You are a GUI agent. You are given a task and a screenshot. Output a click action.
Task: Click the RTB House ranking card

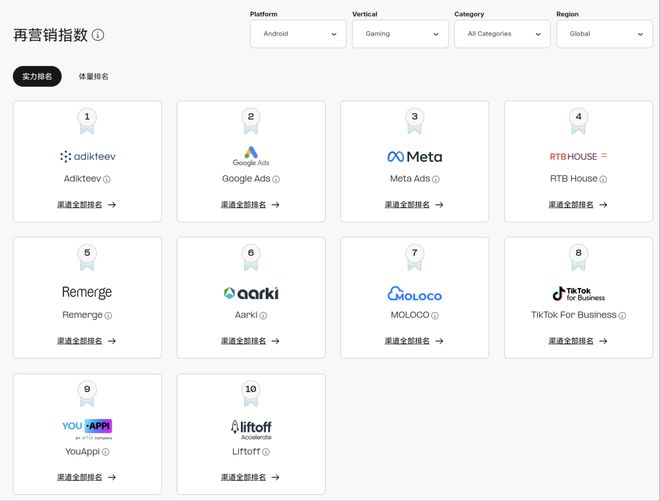pos(578,161)
